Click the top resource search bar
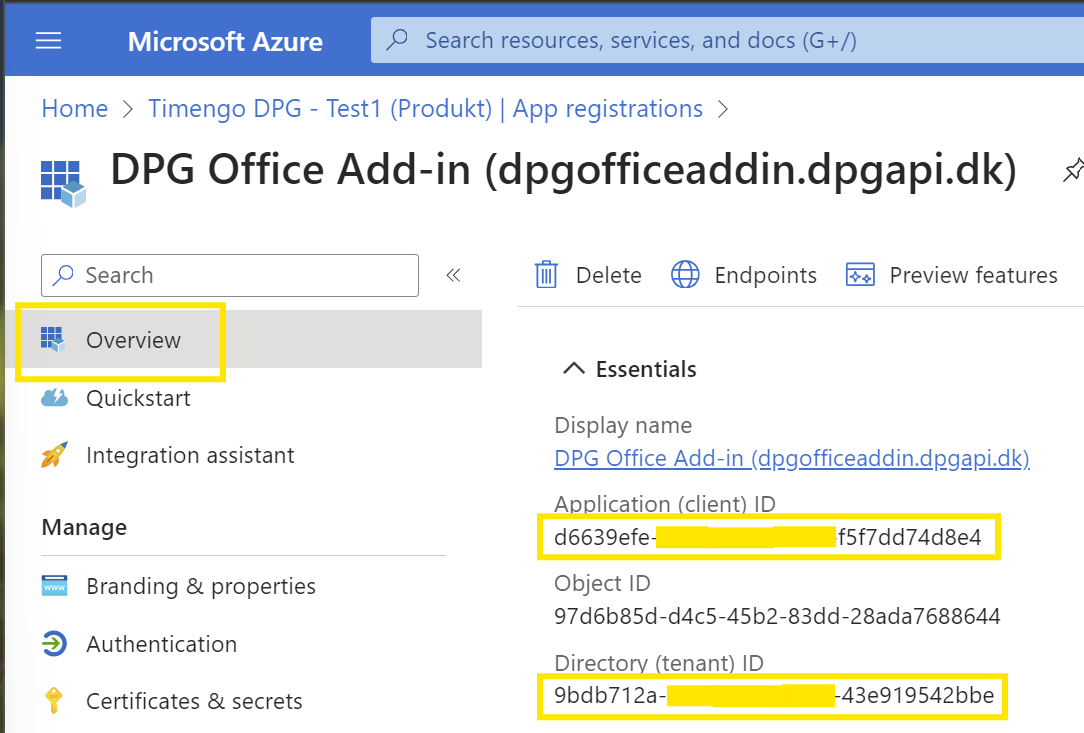The width and height of the screenshot is (1084, 733). [720, 41]
